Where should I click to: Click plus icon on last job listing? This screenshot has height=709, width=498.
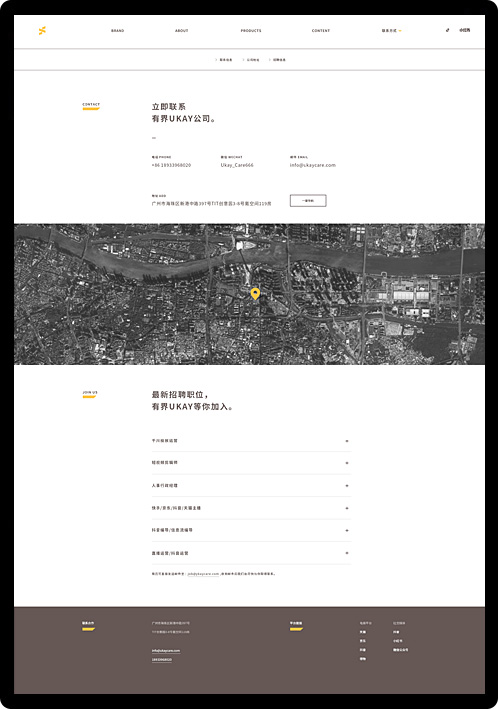pyautogui.click(x=347, y=553)
